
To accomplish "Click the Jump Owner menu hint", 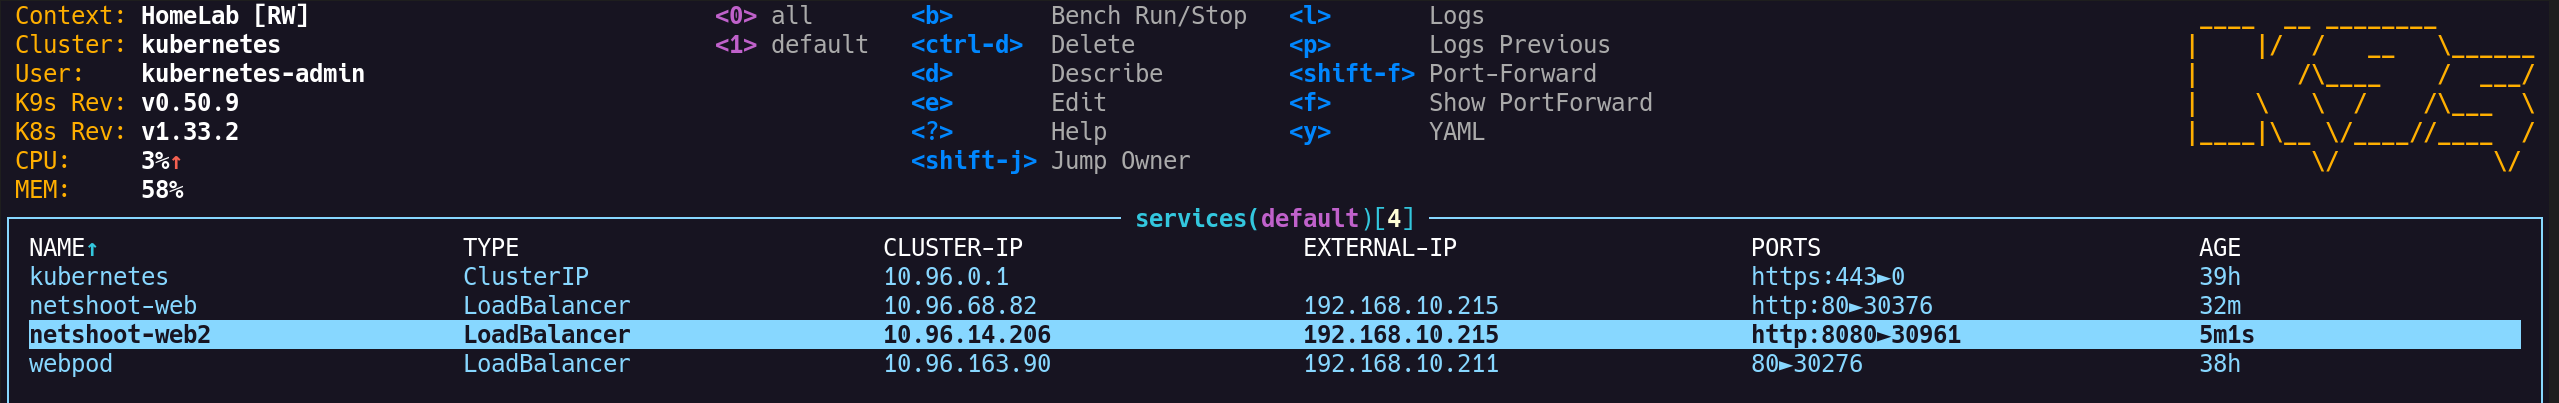I will pos(1121,161).
